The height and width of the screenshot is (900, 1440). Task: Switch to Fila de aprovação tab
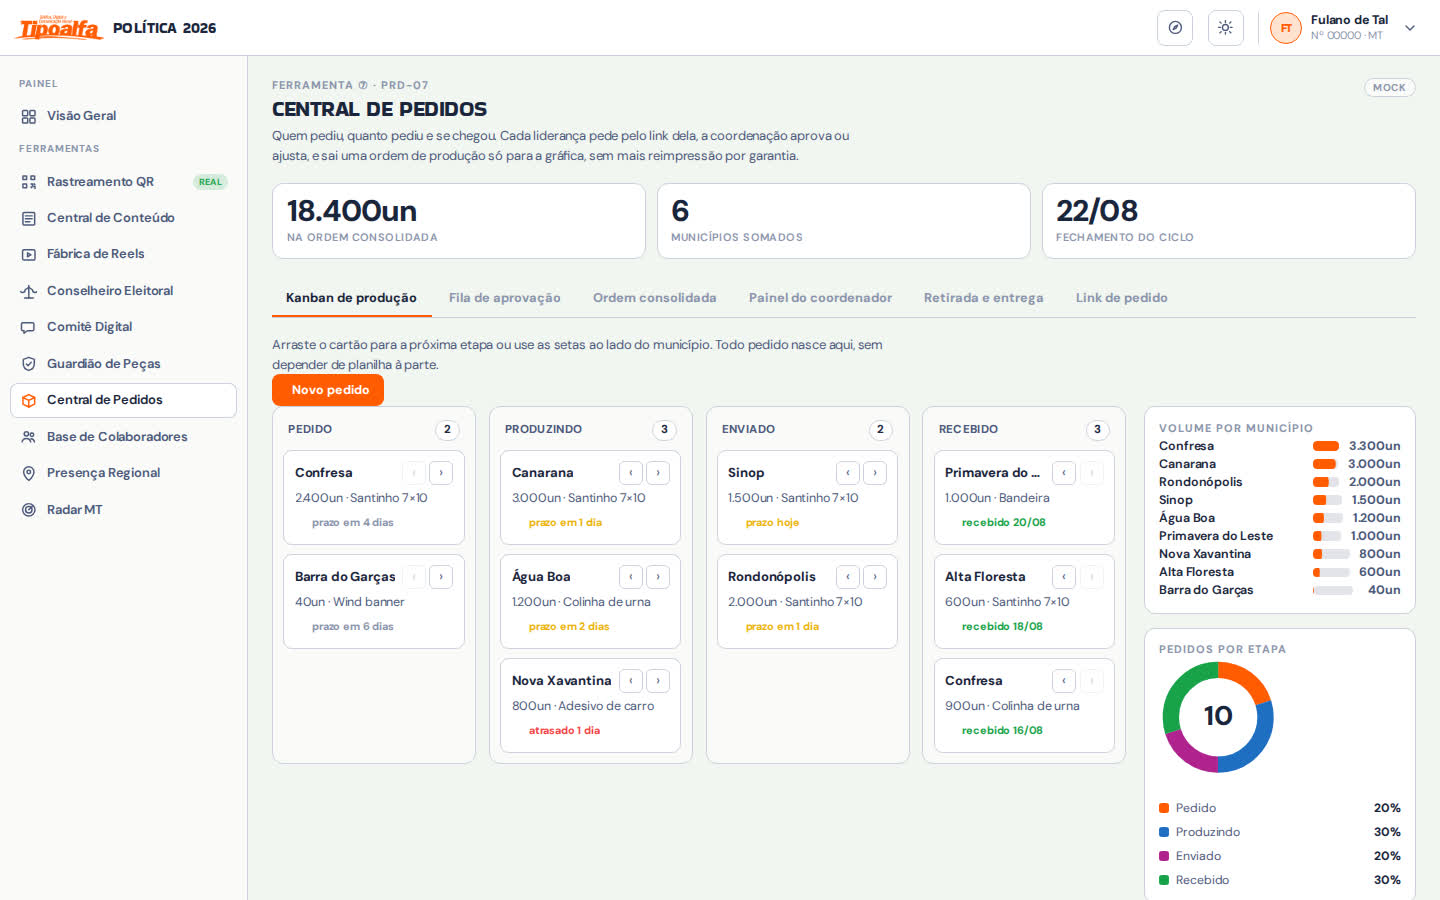tap(504, 298)
